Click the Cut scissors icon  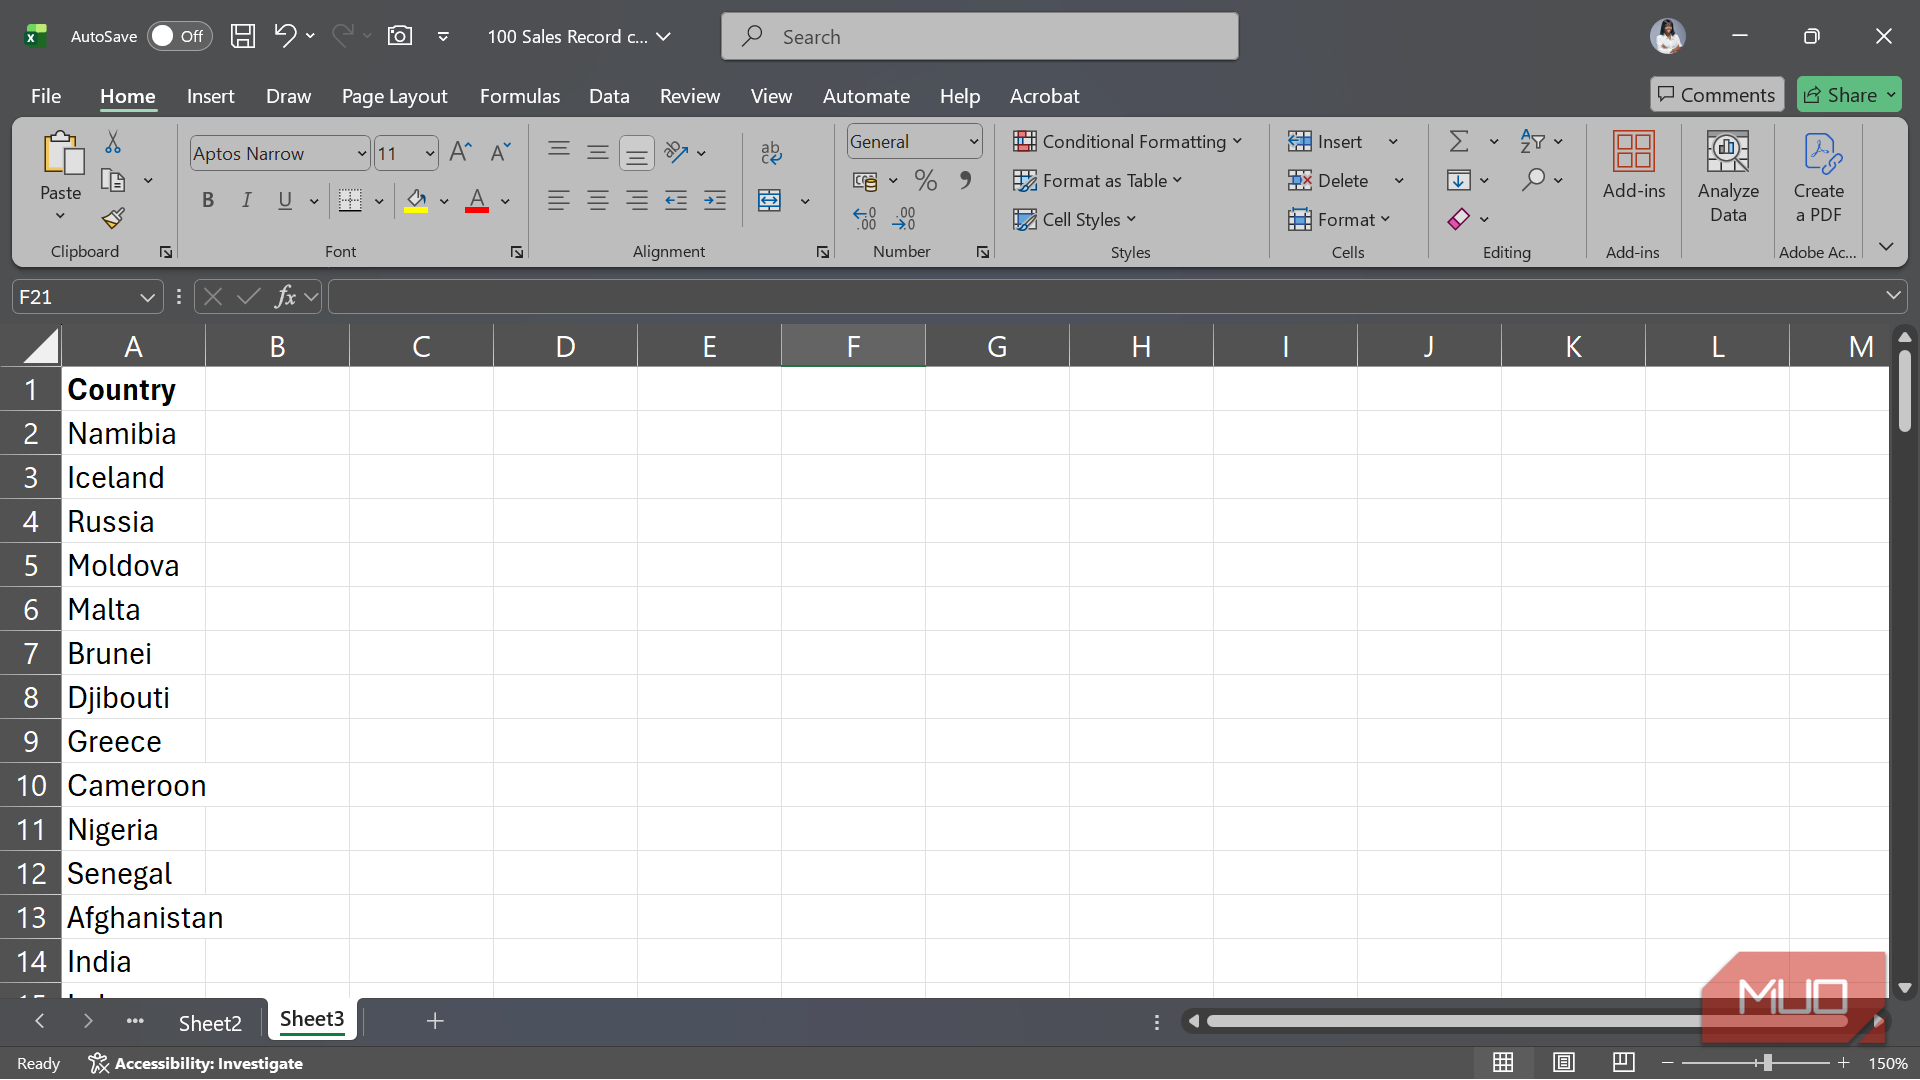pos(113,142)
